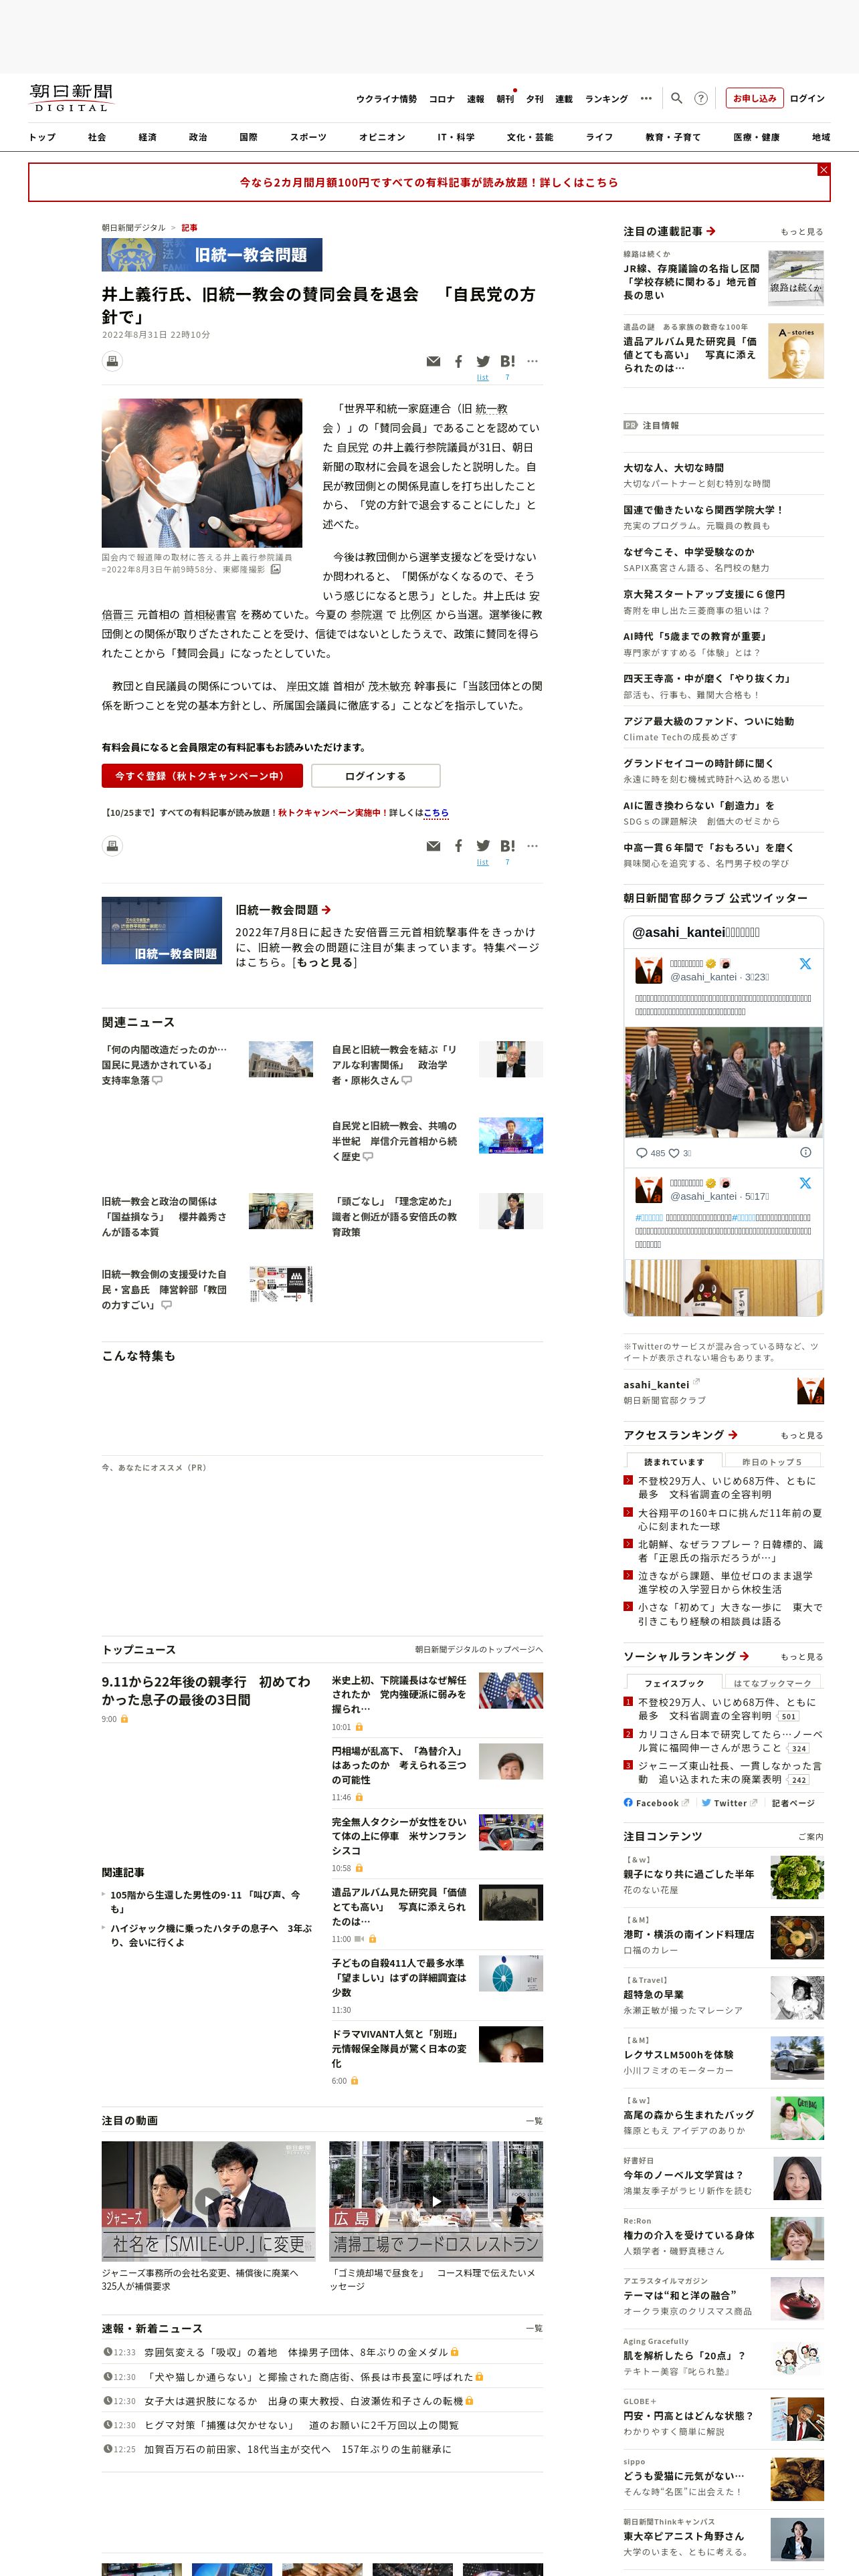
Task: Open 茂木敏充 keyword link in article
Action: tap(390, 686)
